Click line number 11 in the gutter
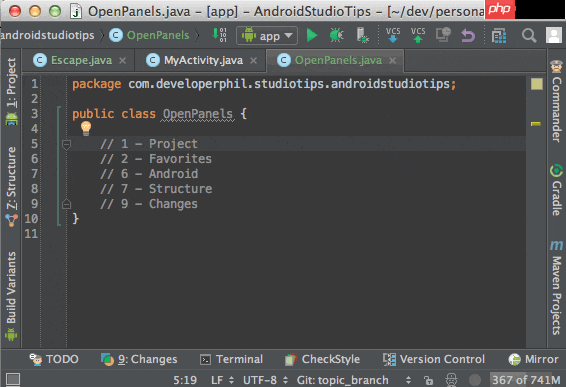Viewport: 566px width, 387px height. tap(31, 234)
